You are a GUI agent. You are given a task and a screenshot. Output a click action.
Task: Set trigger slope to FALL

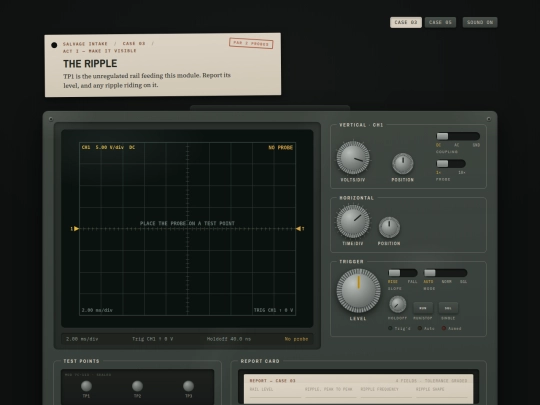point(412,282)
